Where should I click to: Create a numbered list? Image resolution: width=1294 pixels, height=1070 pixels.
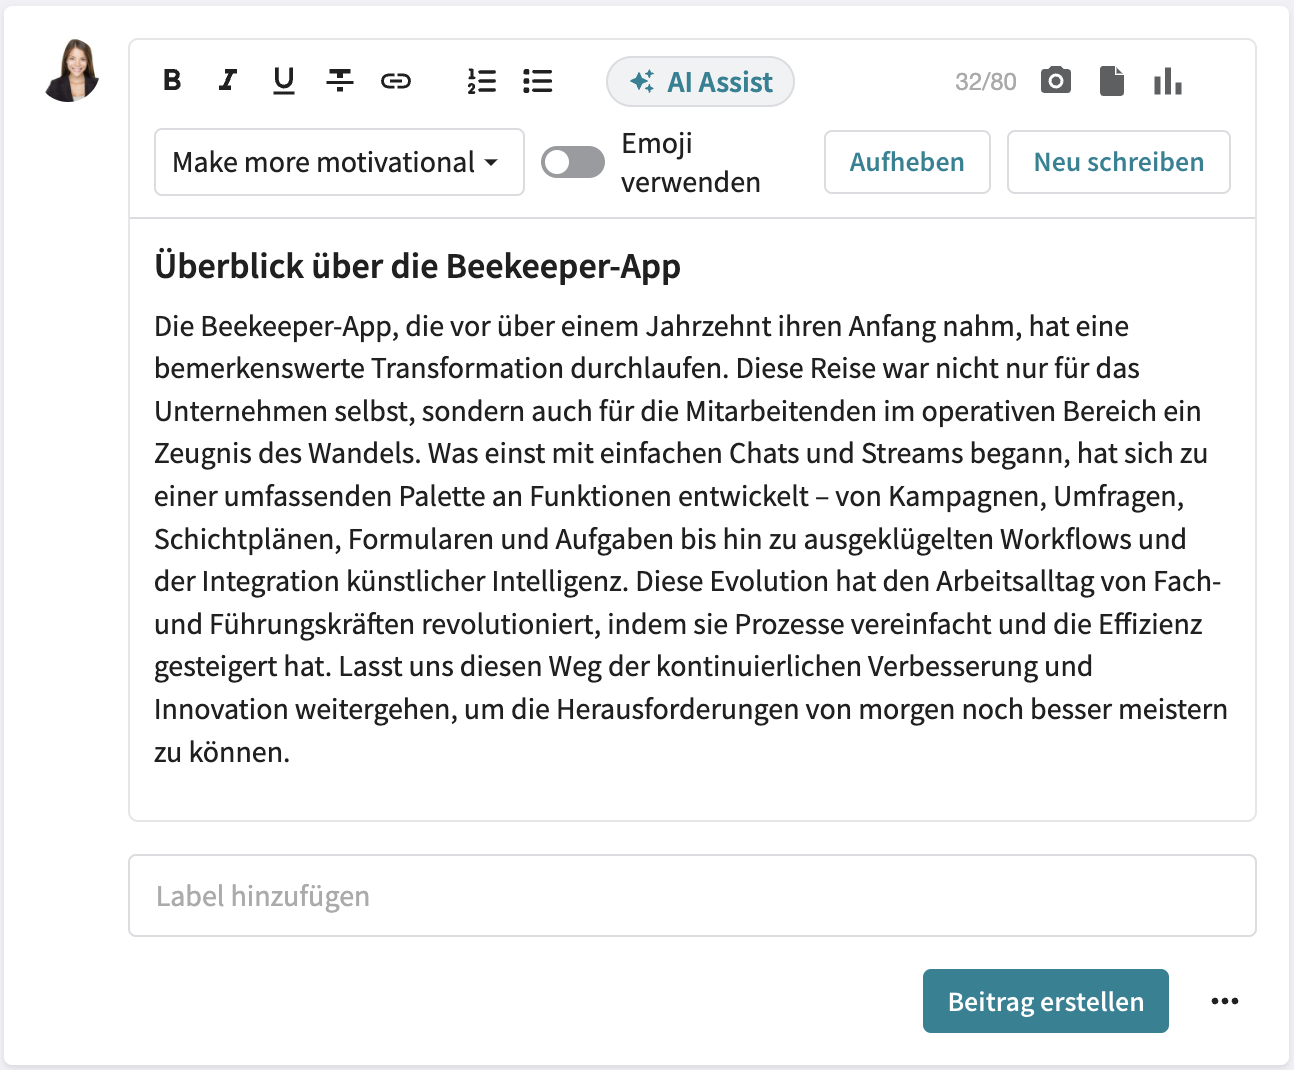tap(481, 81)
